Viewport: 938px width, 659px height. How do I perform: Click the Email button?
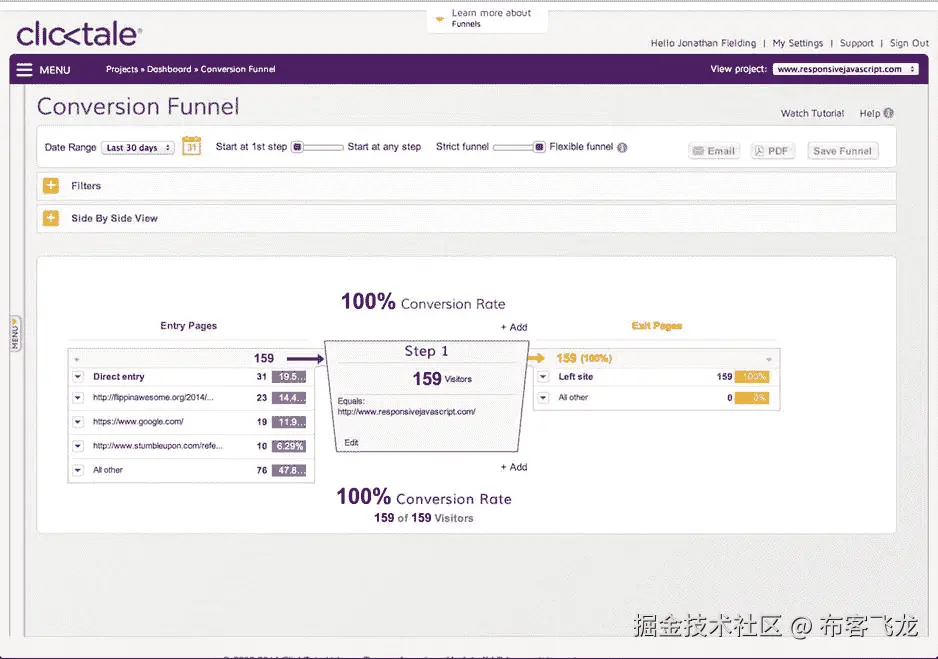pos(714,151)
